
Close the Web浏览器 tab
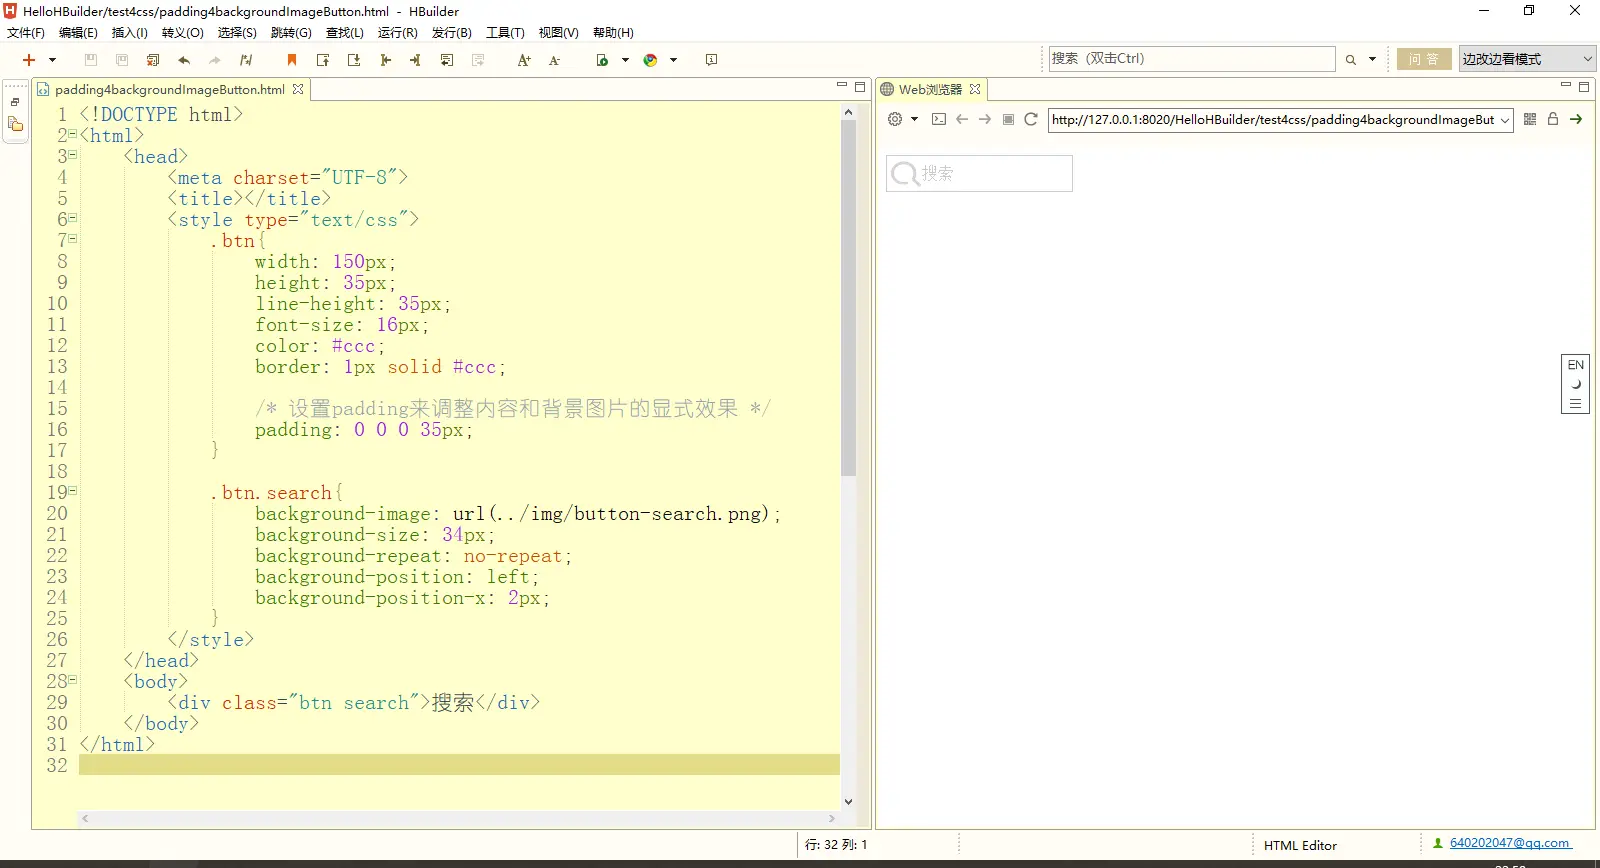975,89
